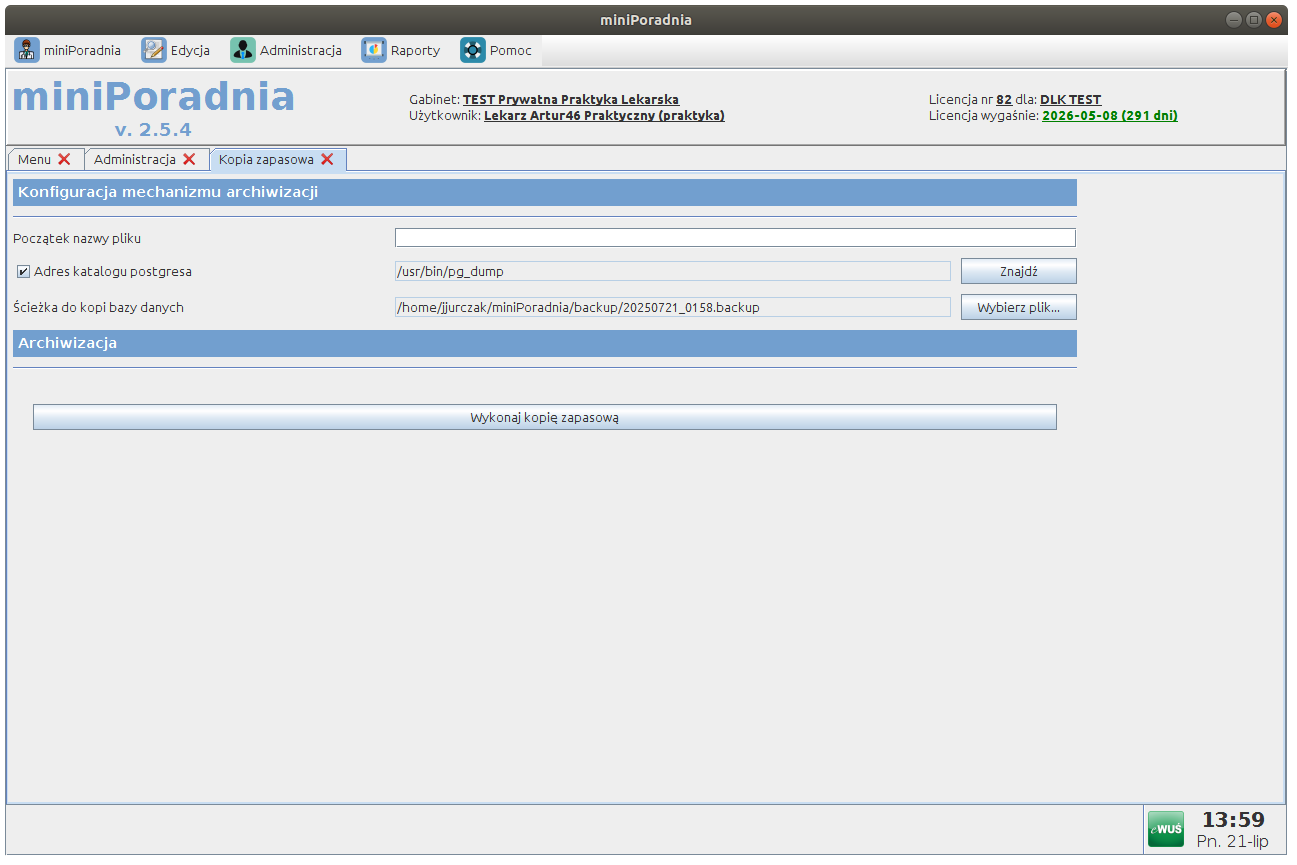Screen dimensions: 1297x865
Task: Close the Kopia zapasowa tab
Action: [327, 160]
